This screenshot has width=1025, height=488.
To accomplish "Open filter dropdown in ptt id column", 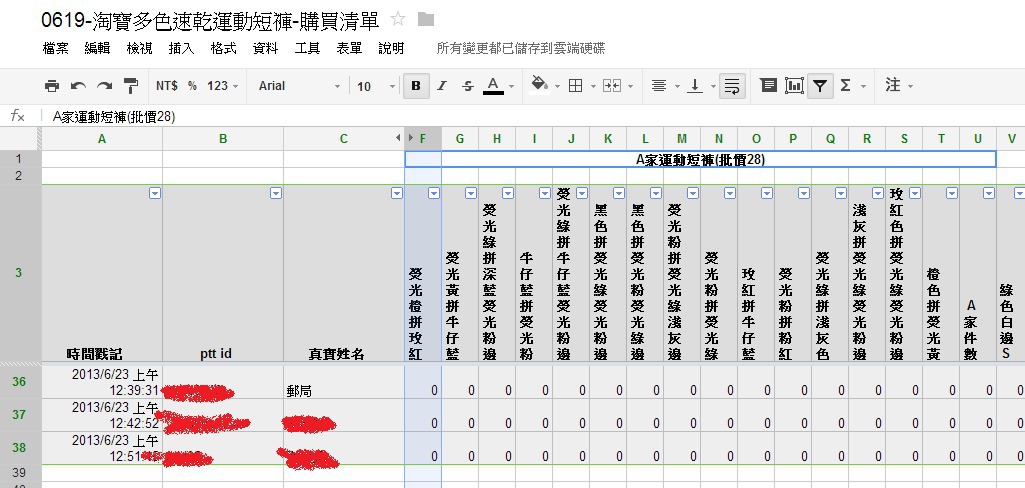I will point(275,193).
